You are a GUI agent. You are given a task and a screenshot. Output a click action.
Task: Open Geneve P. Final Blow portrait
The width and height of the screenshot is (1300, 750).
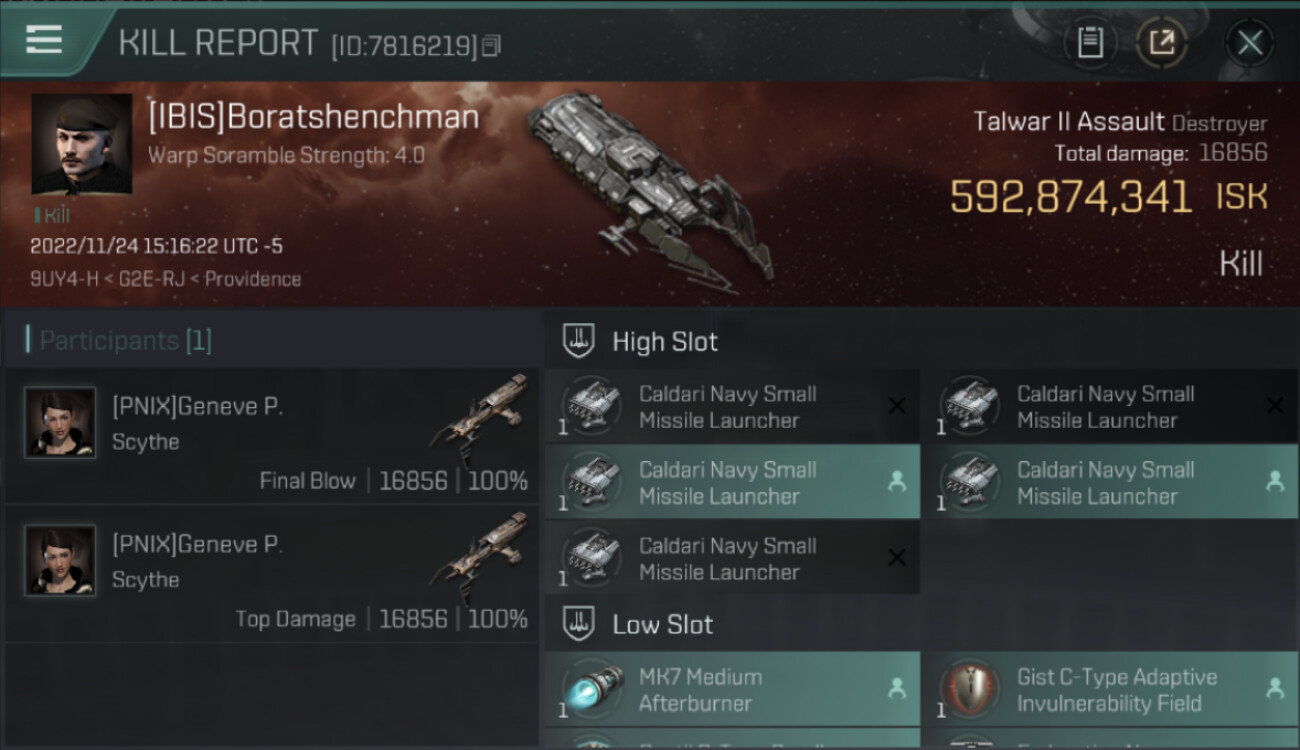coord(60,423)
